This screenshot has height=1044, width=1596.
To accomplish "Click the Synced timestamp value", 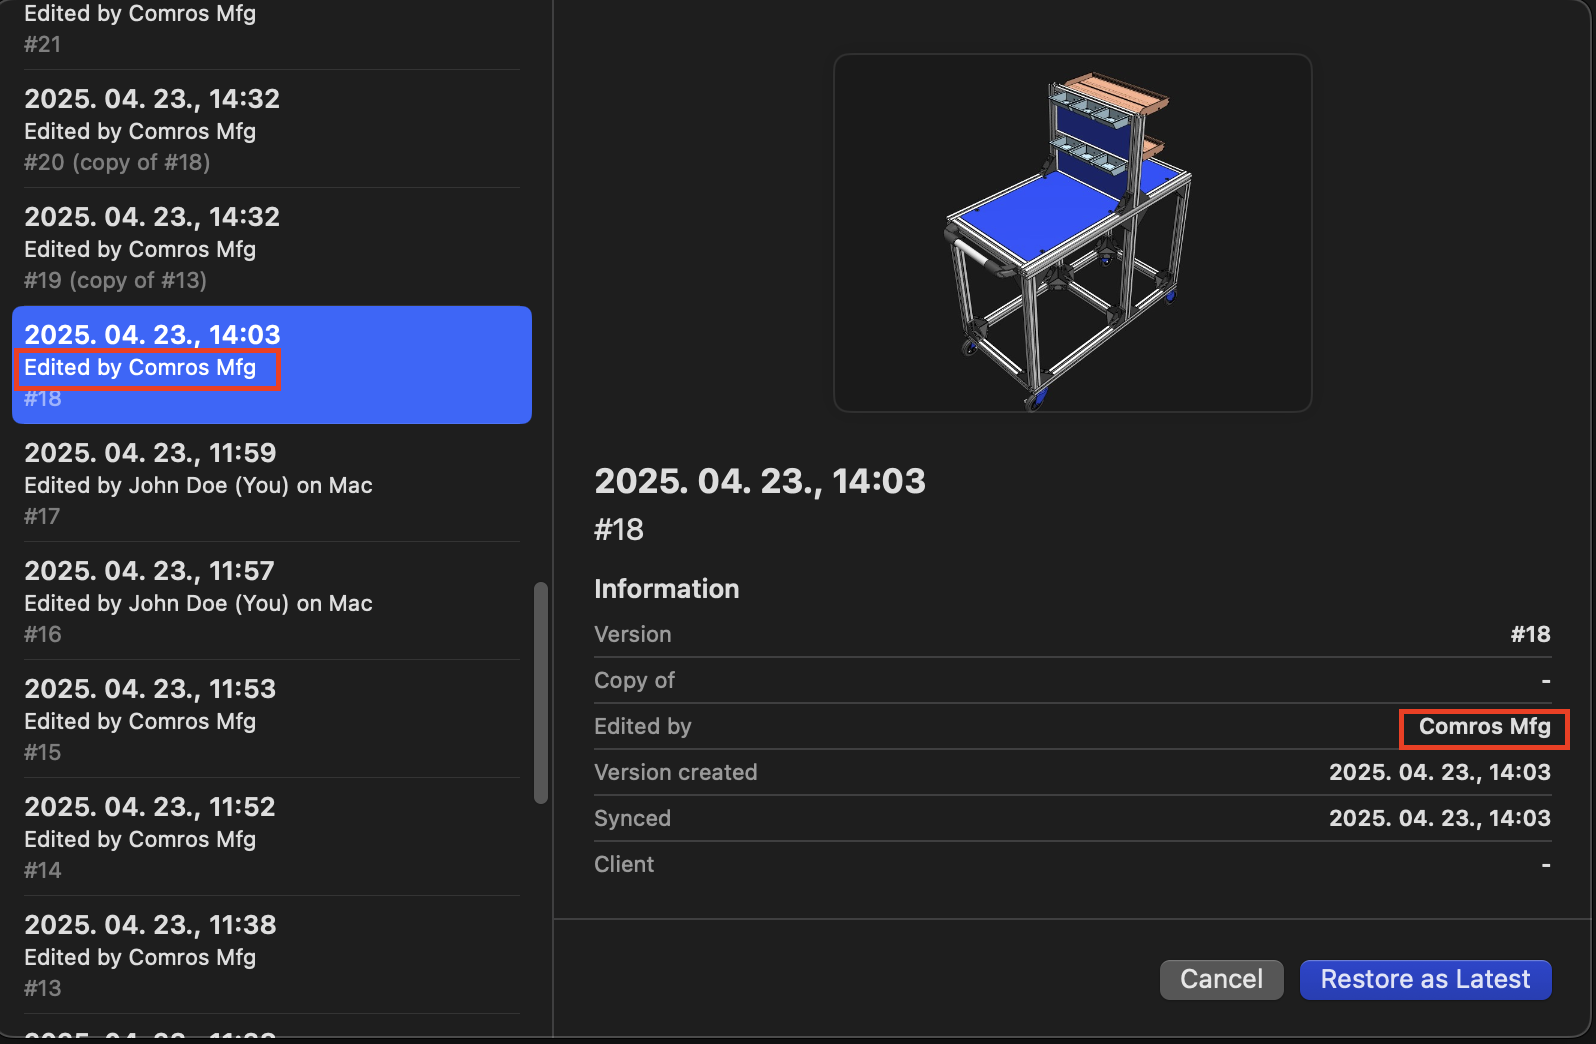I will click(x=1439, y=819).
